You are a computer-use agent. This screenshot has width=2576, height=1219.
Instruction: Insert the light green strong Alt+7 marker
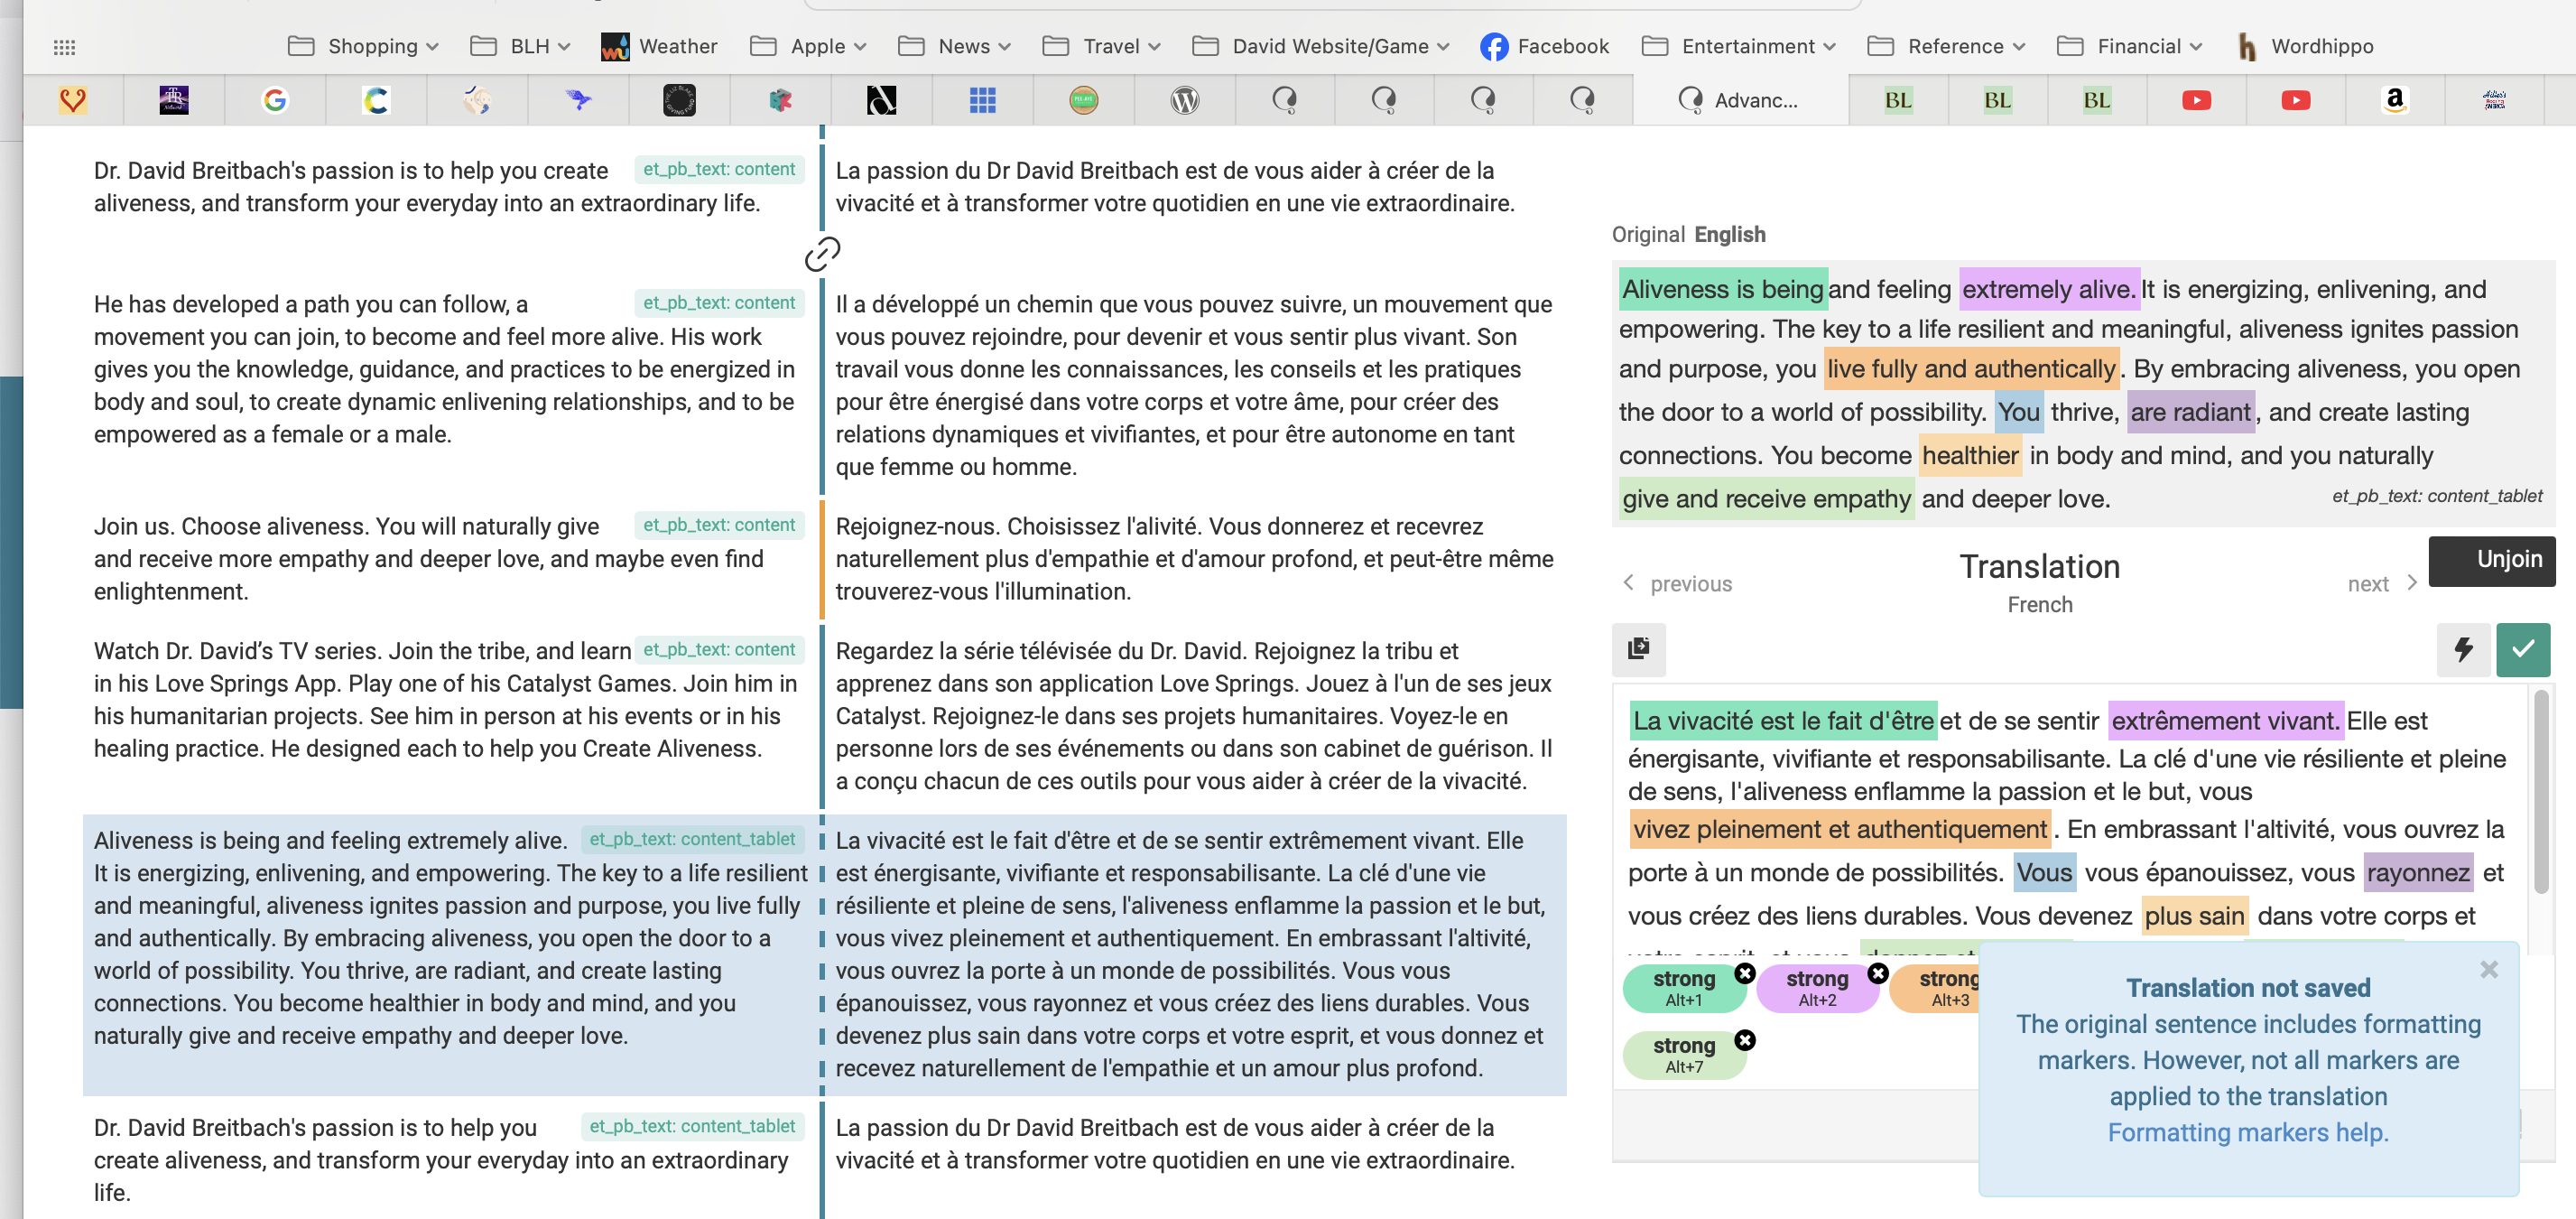tap(1682, 1055)
